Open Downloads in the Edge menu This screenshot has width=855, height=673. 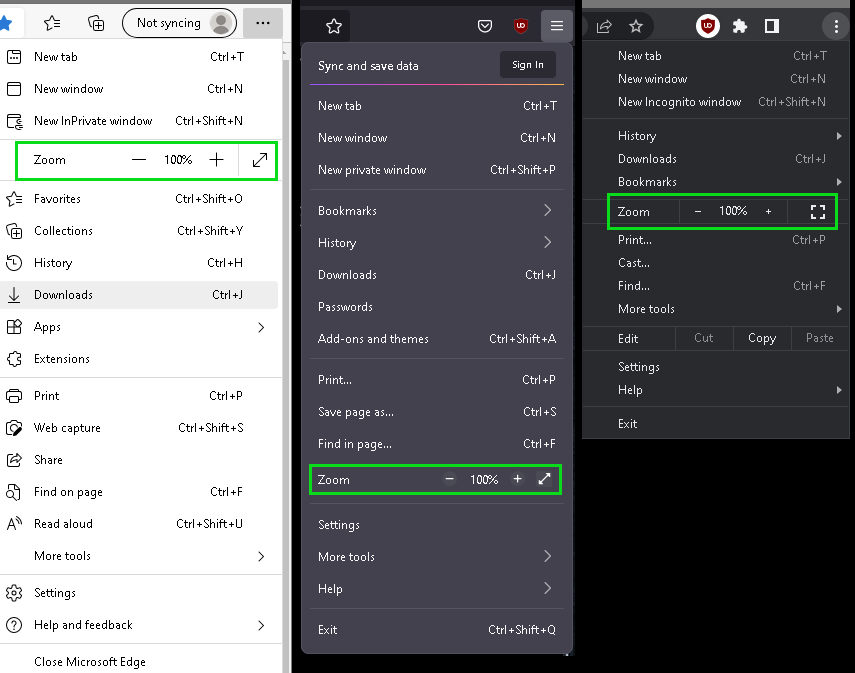click(x=139, y=295)
